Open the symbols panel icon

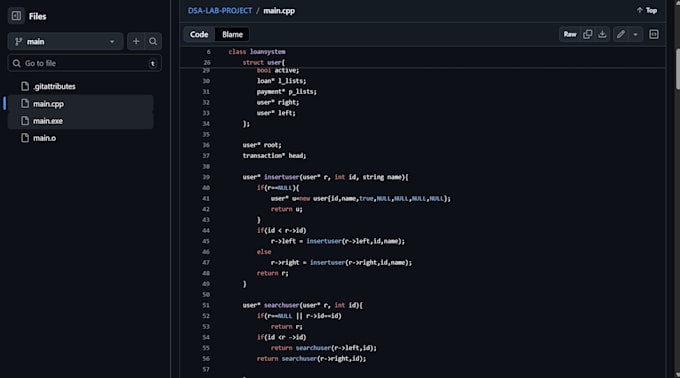(x=654, y=34)
